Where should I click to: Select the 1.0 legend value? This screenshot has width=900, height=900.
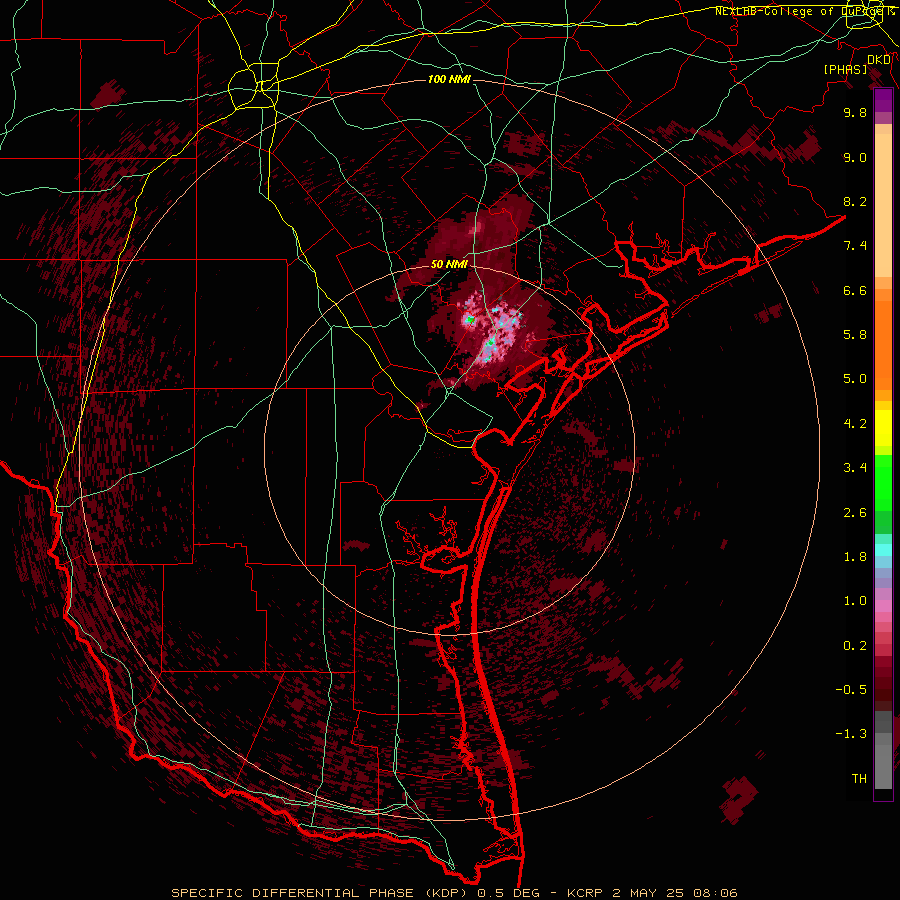point(855,601)
